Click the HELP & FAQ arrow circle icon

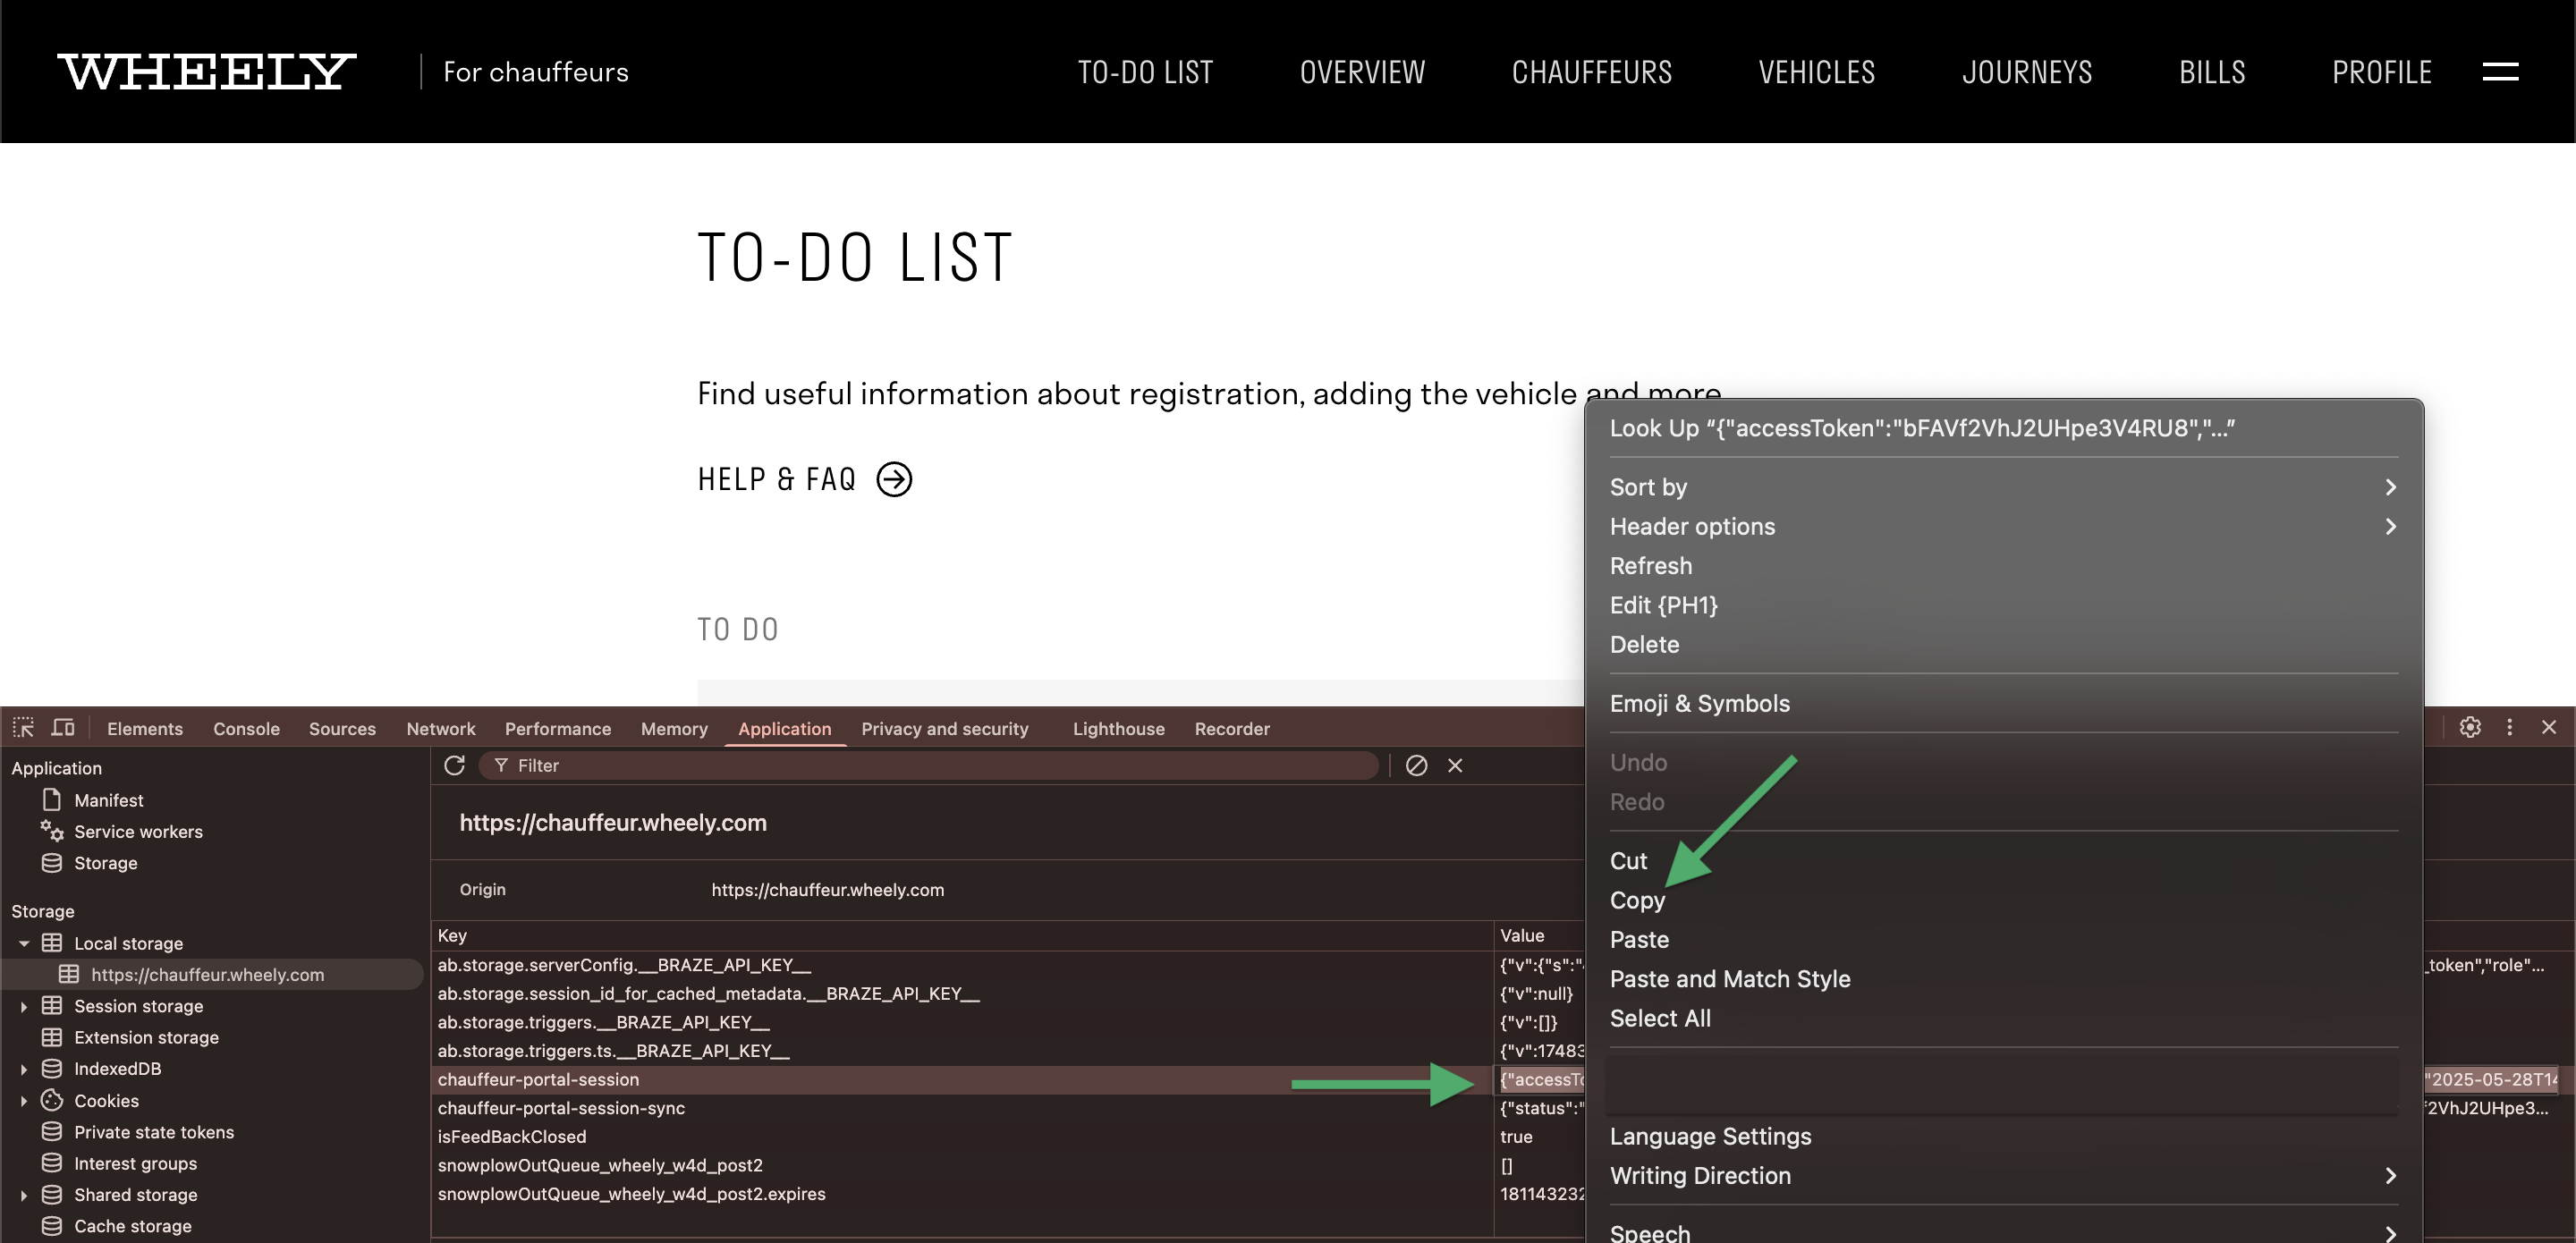pos(894,479)
